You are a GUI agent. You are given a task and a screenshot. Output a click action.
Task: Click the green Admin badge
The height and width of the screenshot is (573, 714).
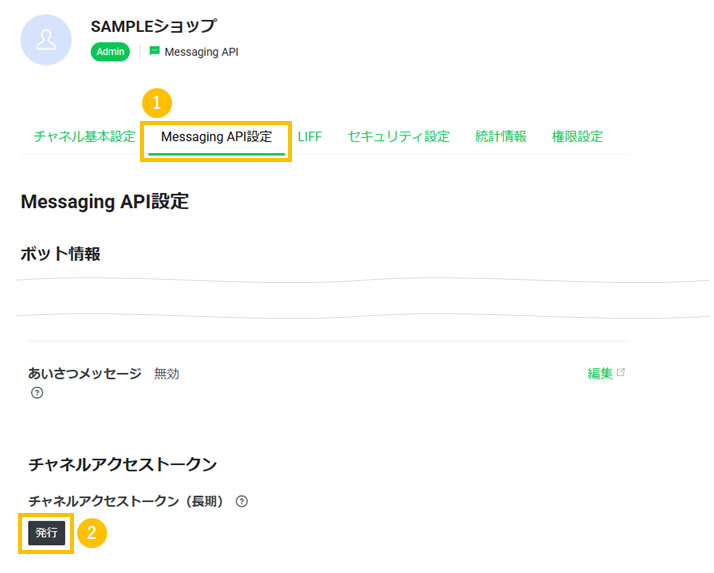(110, 51)
